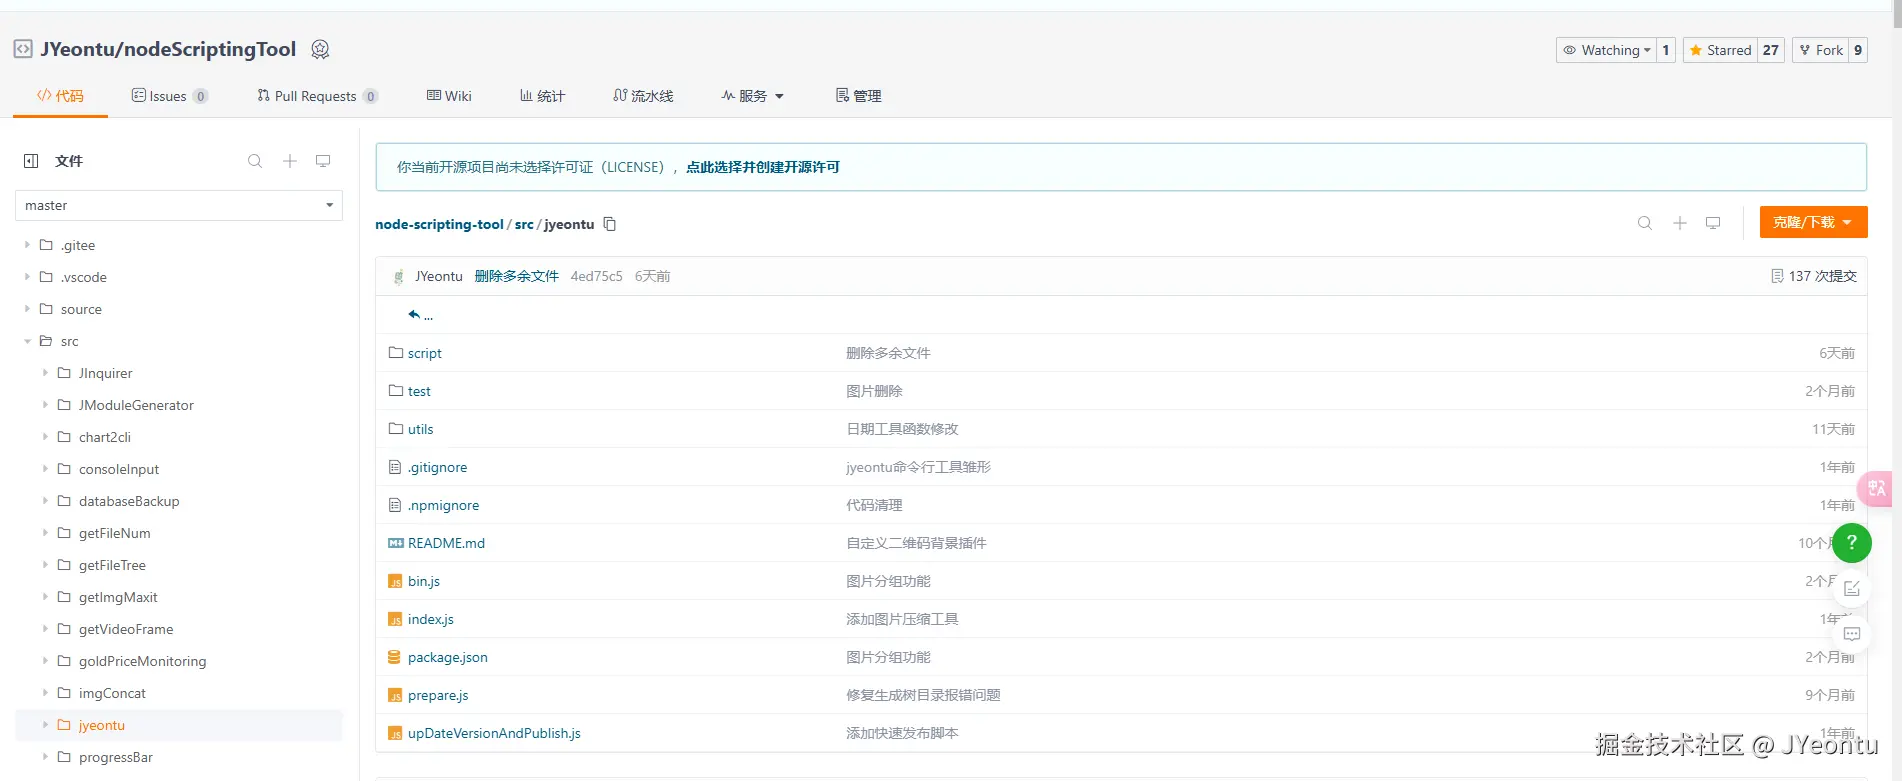The width and height of the screenshot is (1902, 781).
Task: Copy the path node-scripting-tool/src/jyeontu
Action: click(x=610, y=224)
